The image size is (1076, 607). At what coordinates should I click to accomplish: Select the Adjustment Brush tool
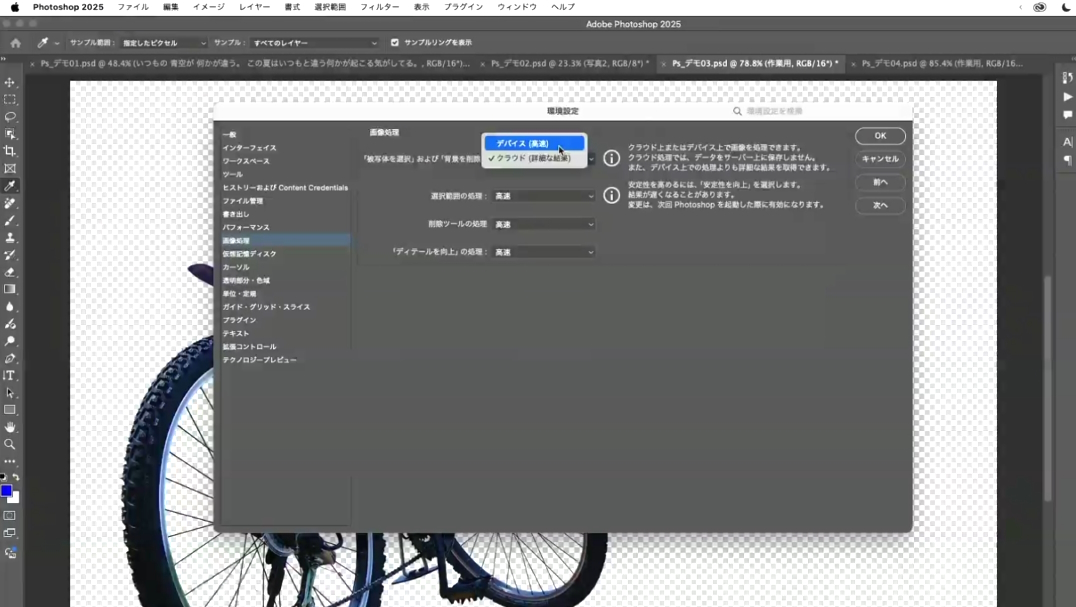point(10,324)
